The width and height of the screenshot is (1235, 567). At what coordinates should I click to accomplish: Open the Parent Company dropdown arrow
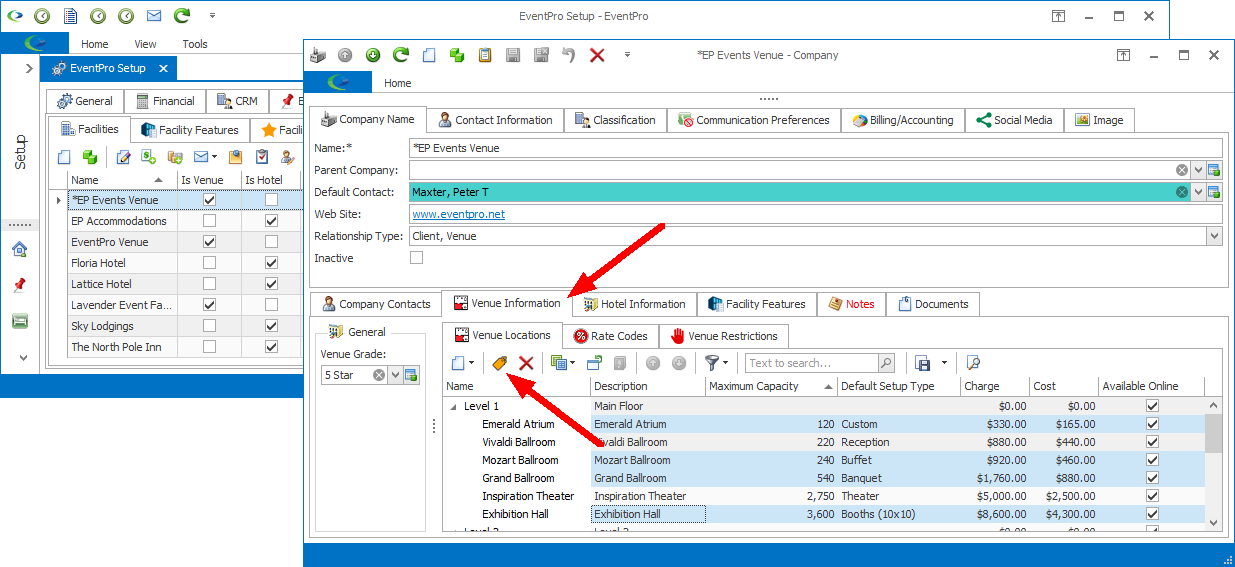coord(1198,170)
